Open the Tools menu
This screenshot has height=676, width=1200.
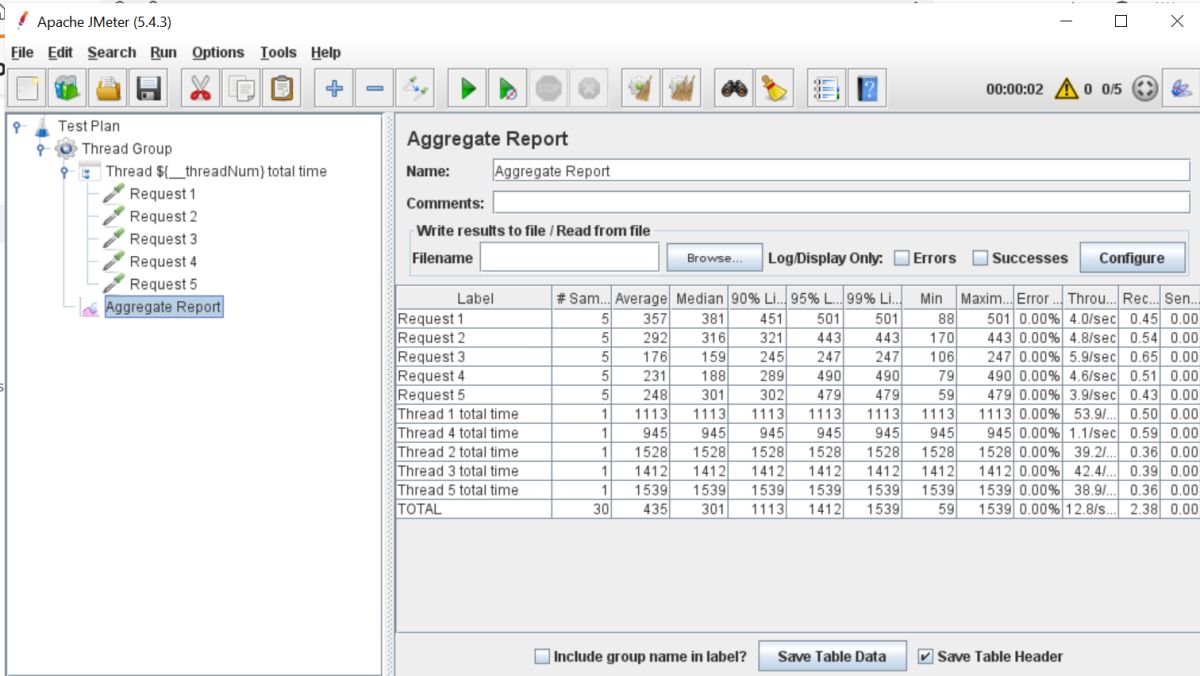278,53
